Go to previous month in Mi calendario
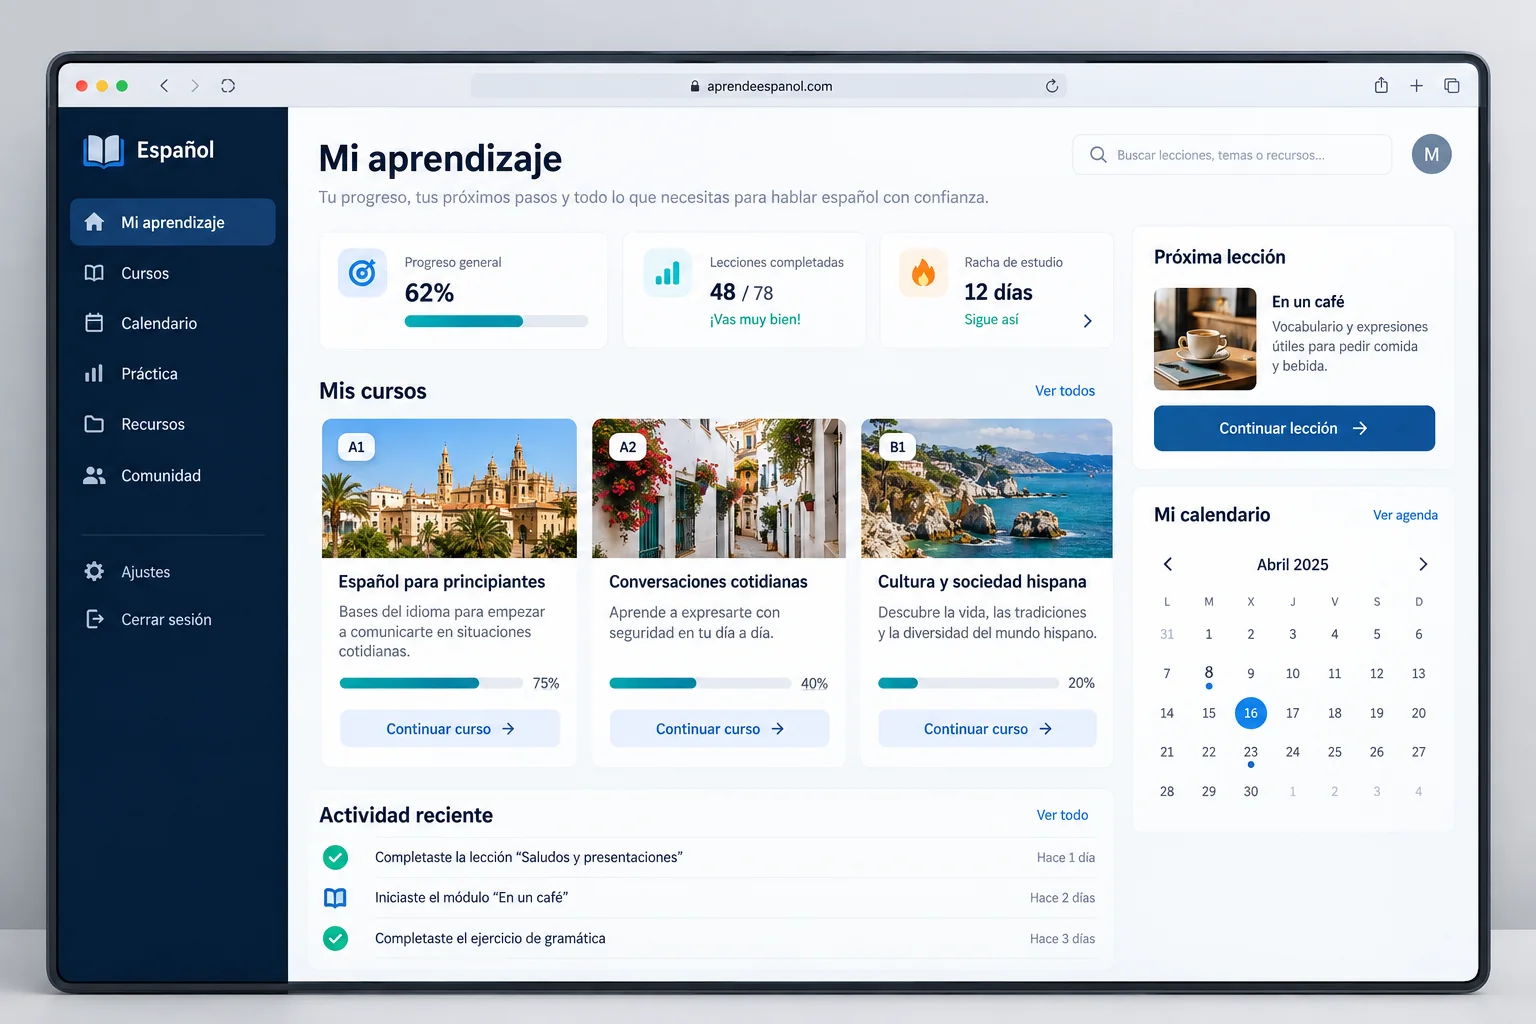Image resolution: width=1536 pixels, height=1024 pixels. click(x=1167, y=564)
